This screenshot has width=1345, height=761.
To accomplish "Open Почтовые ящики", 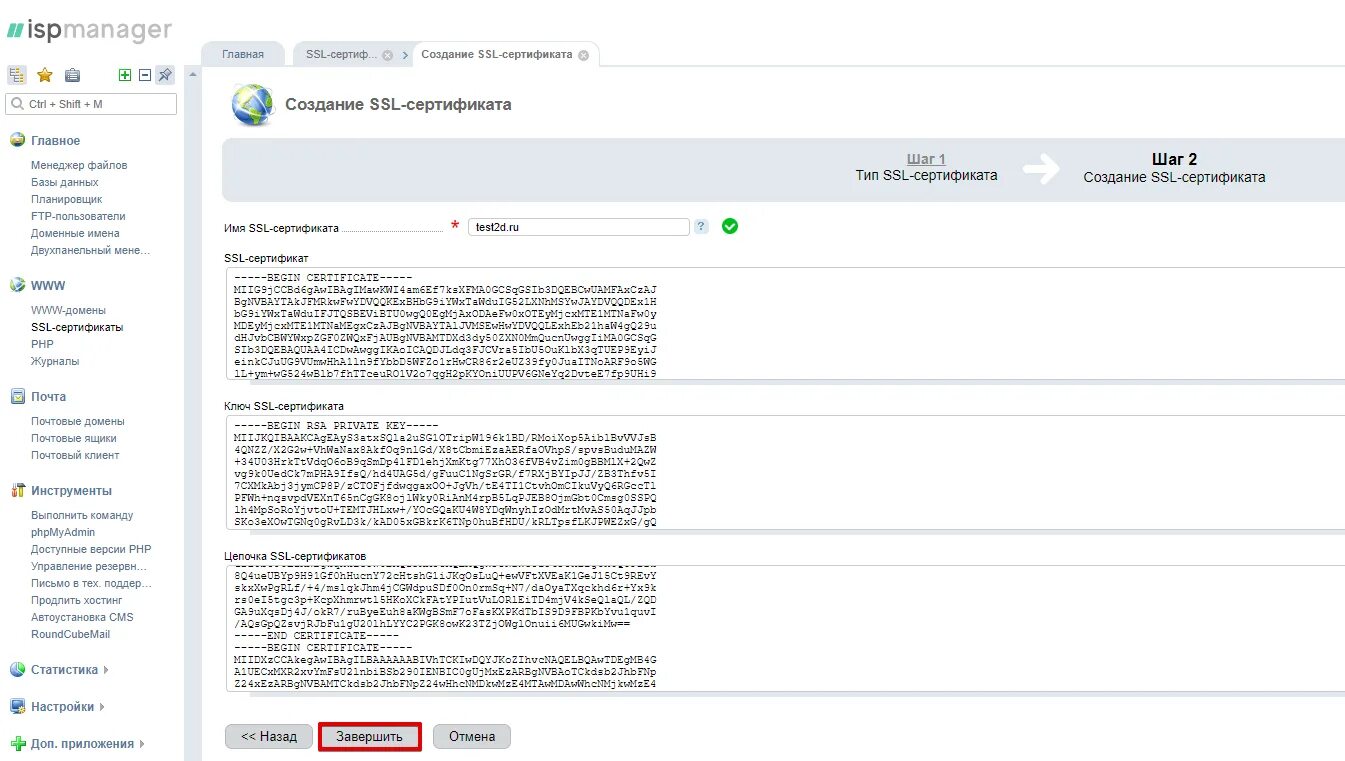I will point(74,438).
